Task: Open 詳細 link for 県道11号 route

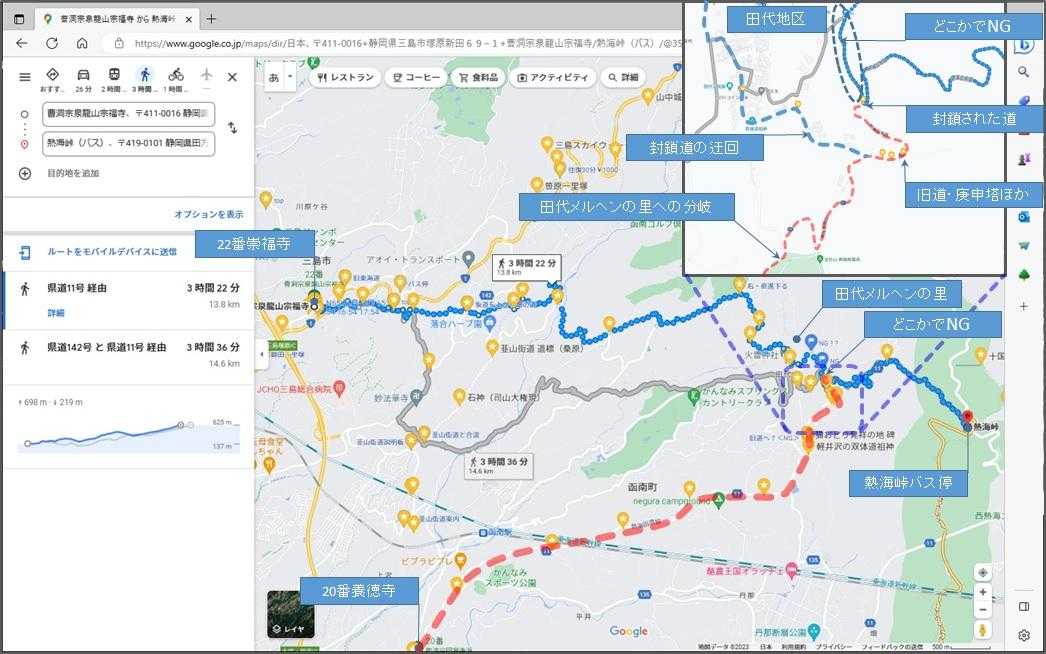Action: coord(56,313)
